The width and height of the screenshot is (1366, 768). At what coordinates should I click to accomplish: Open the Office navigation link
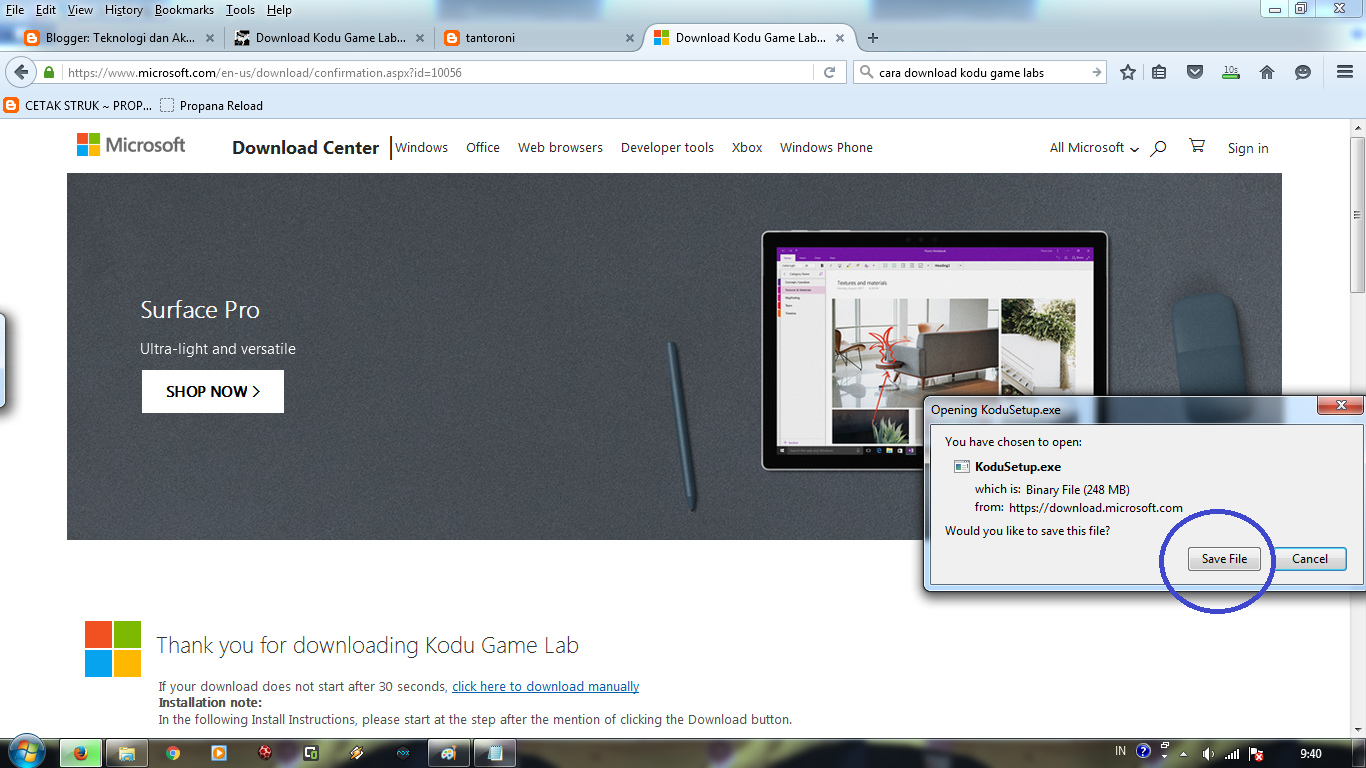(483, 147)
